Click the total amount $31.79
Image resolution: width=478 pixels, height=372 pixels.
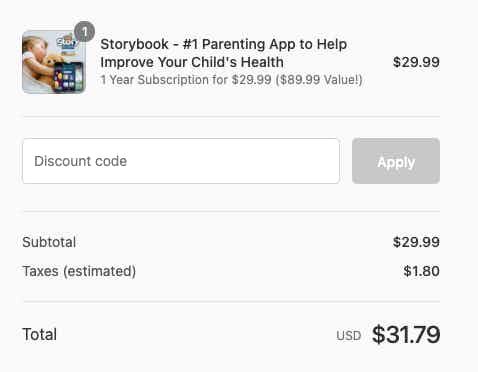406,334
